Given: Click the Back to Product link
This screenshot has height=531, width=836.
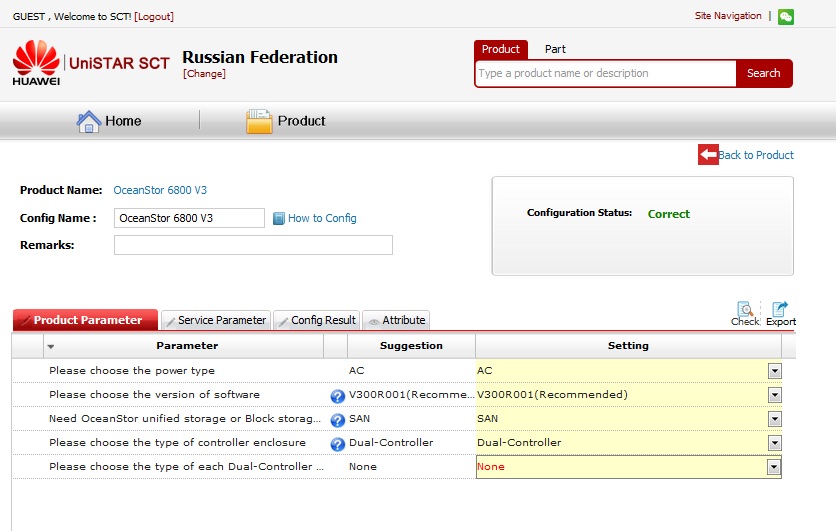Looking at the screenshot, I should point(756,155).
